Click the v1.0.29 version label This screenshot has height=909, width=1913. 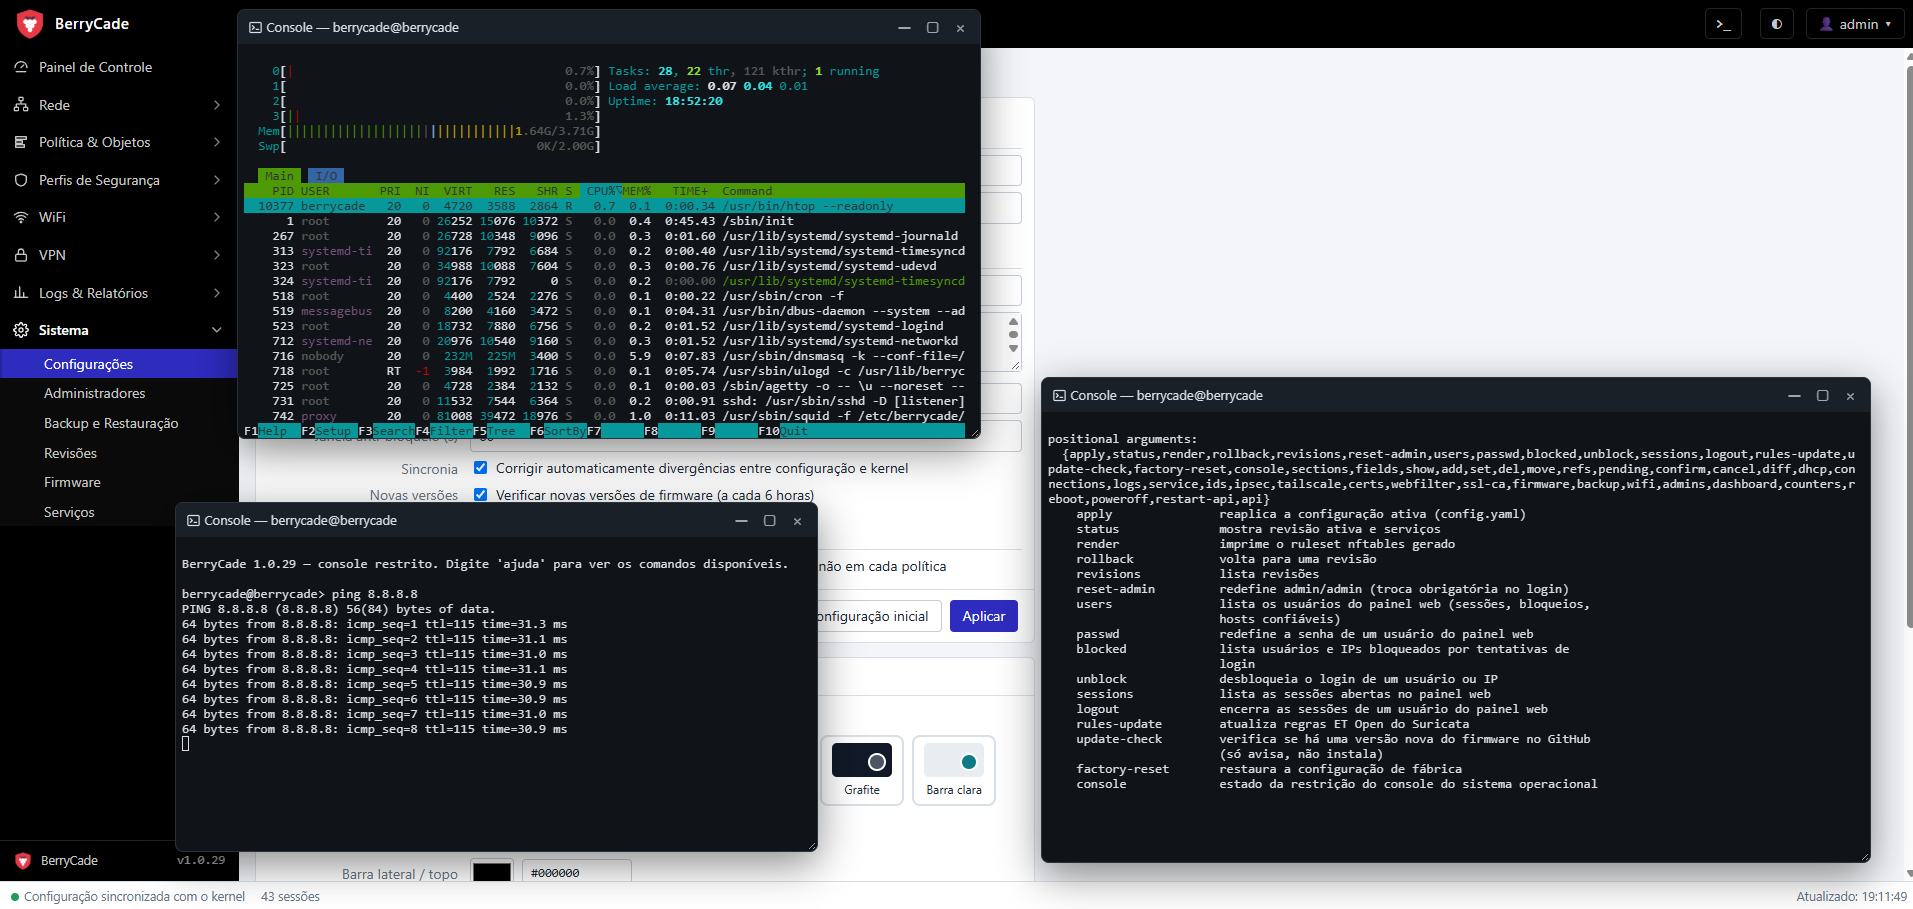[201, 860]
